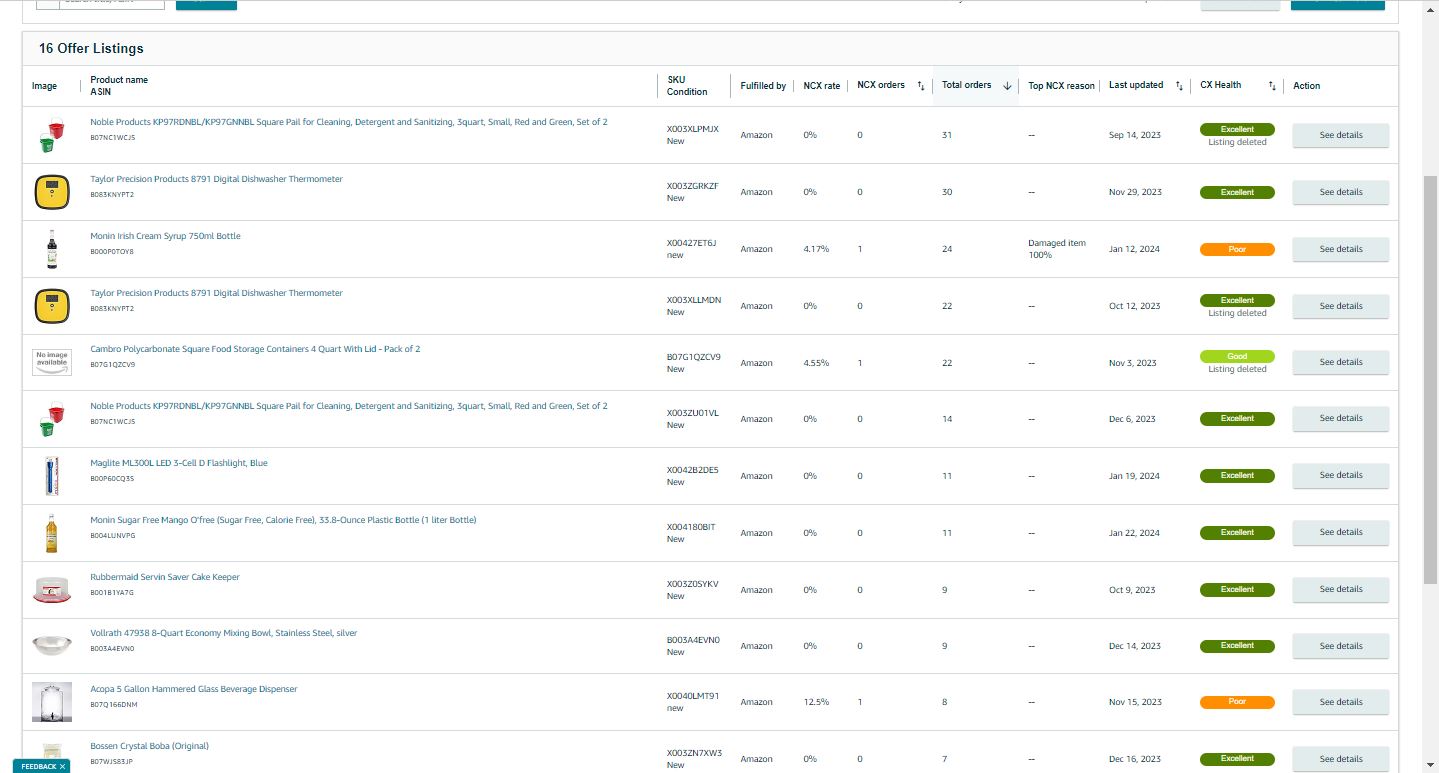This screenshot has width=1439, height=773.
Task: Click the '16 Offer Listings' heading
Action: coord(91,48)
